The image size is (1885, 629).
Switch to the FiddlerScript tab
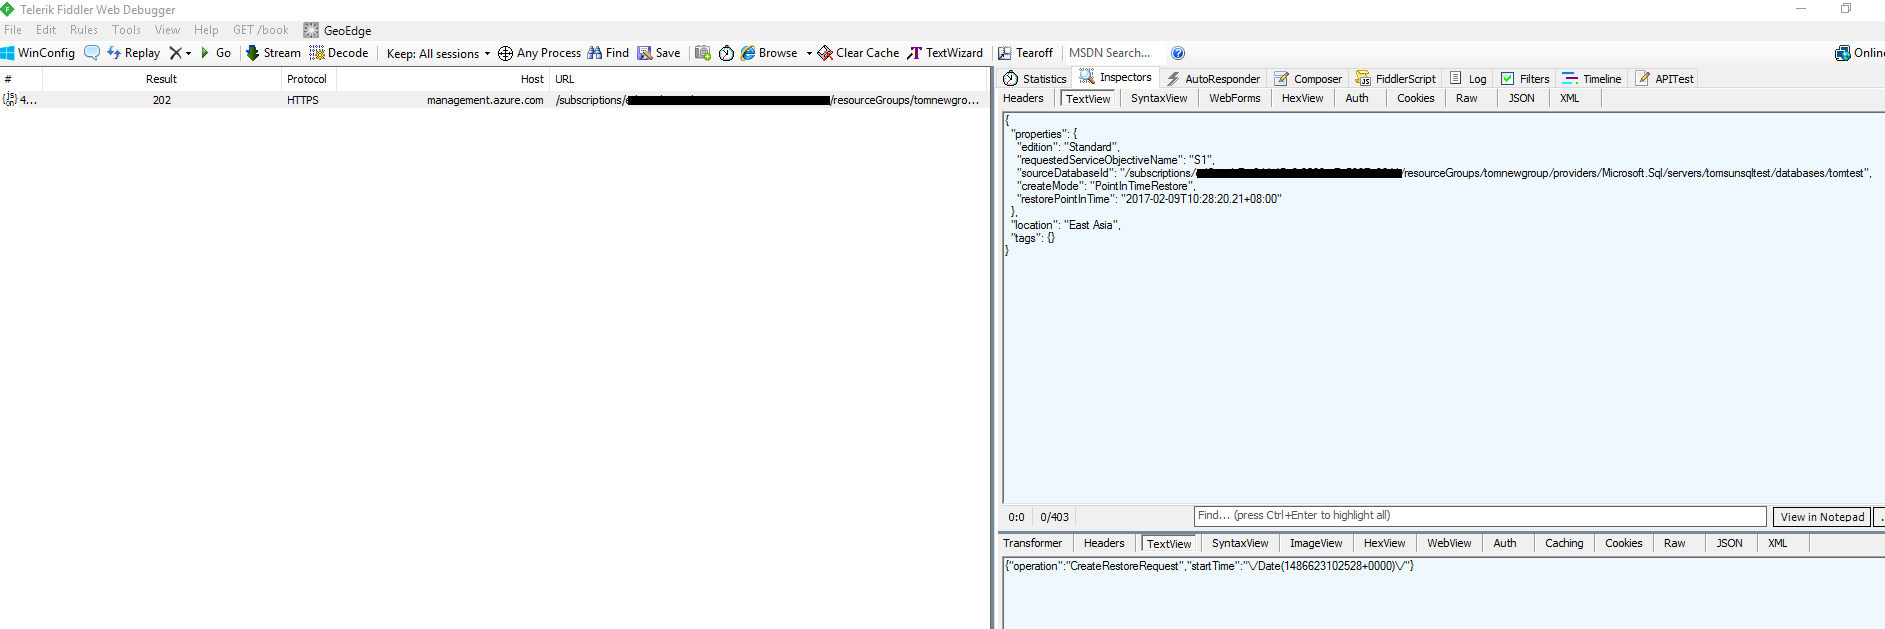click(1395, 79)
